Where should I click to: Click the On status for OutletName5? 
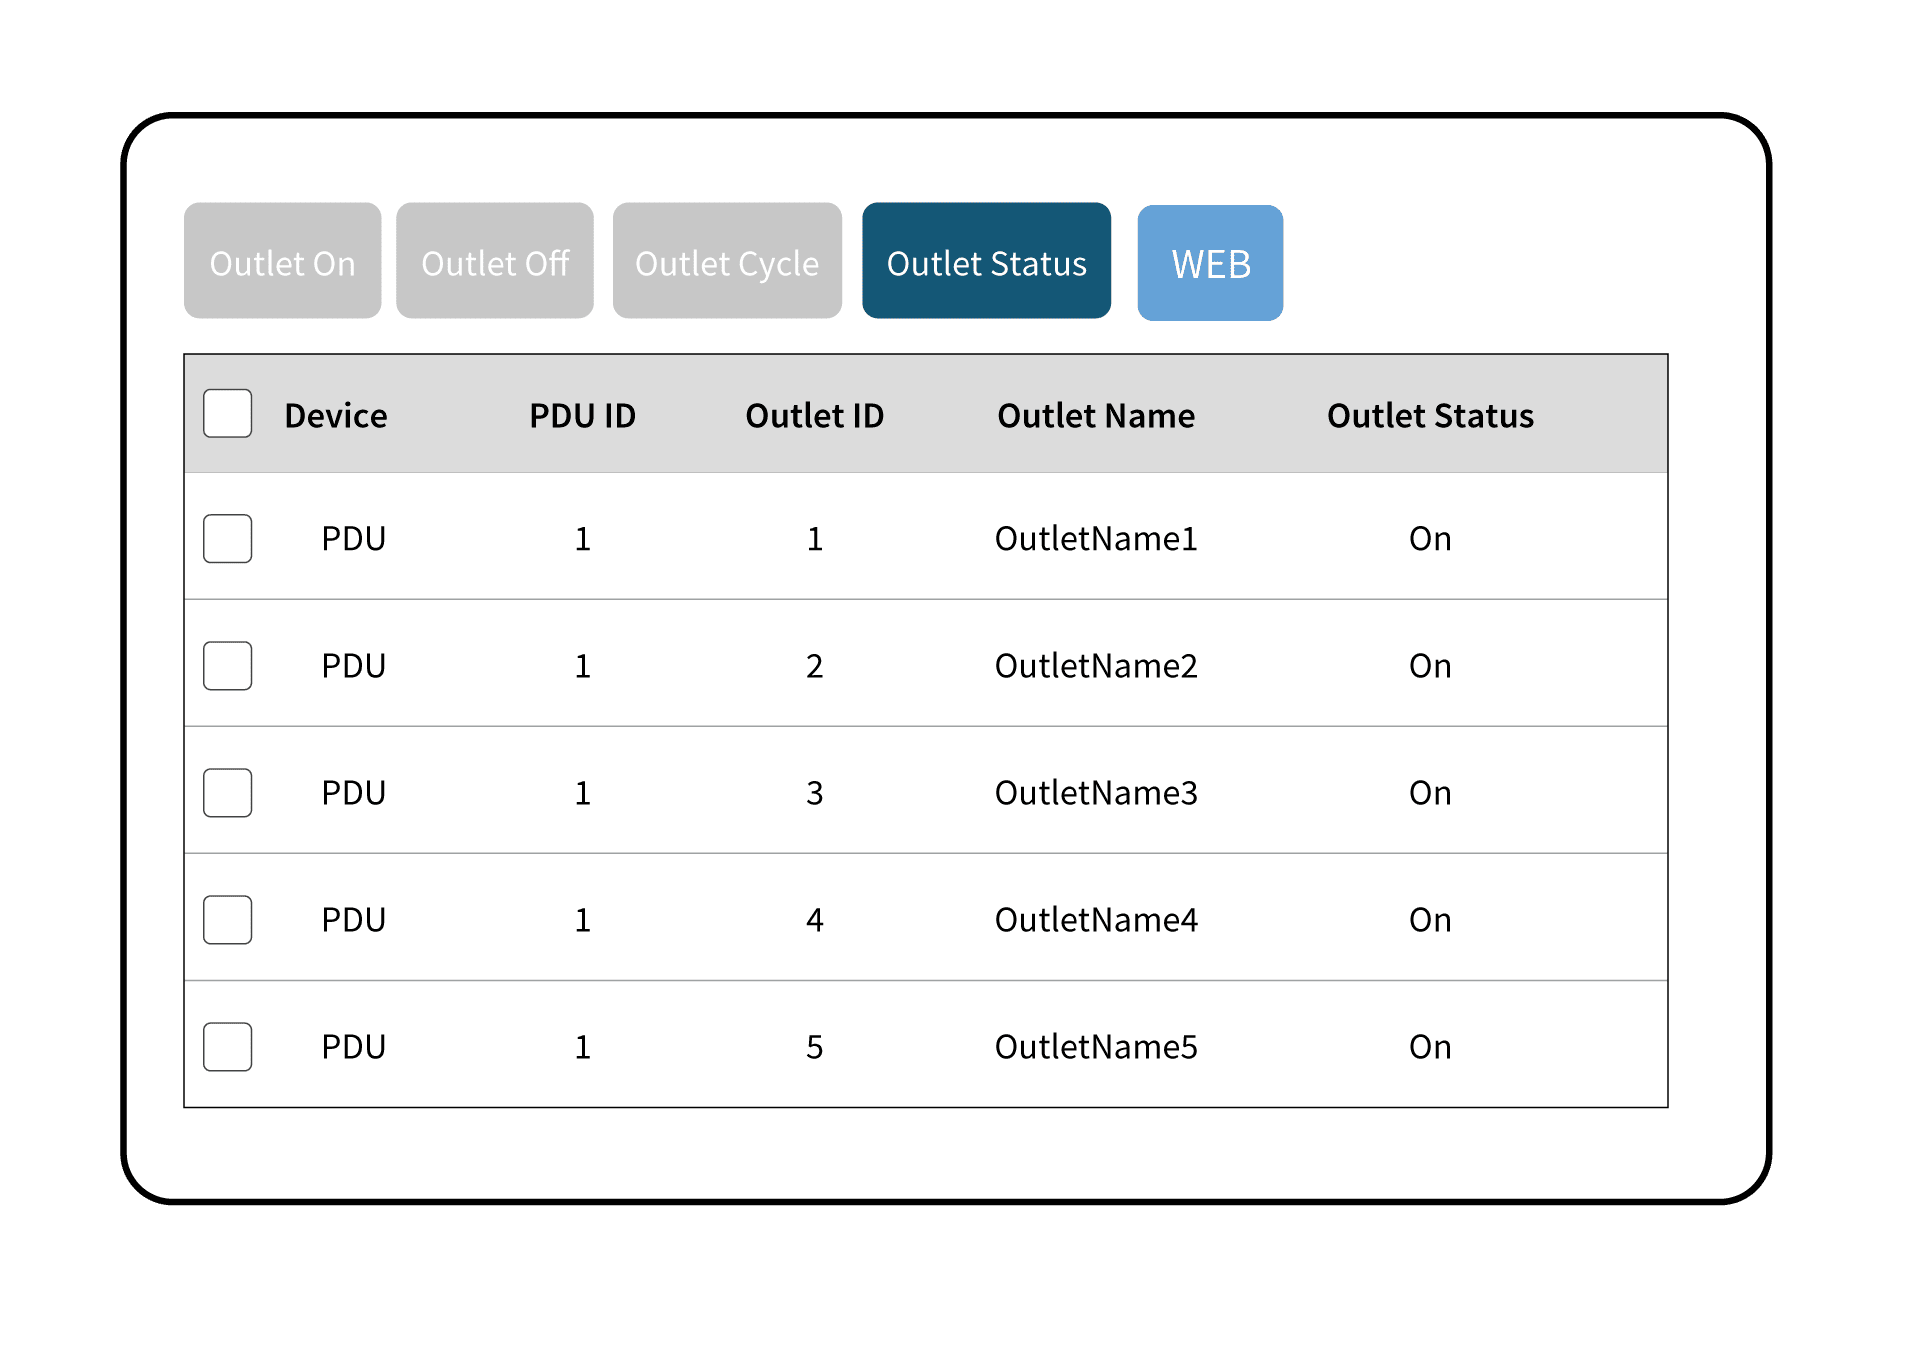pyautogui.click(x=1430, y=1047)
